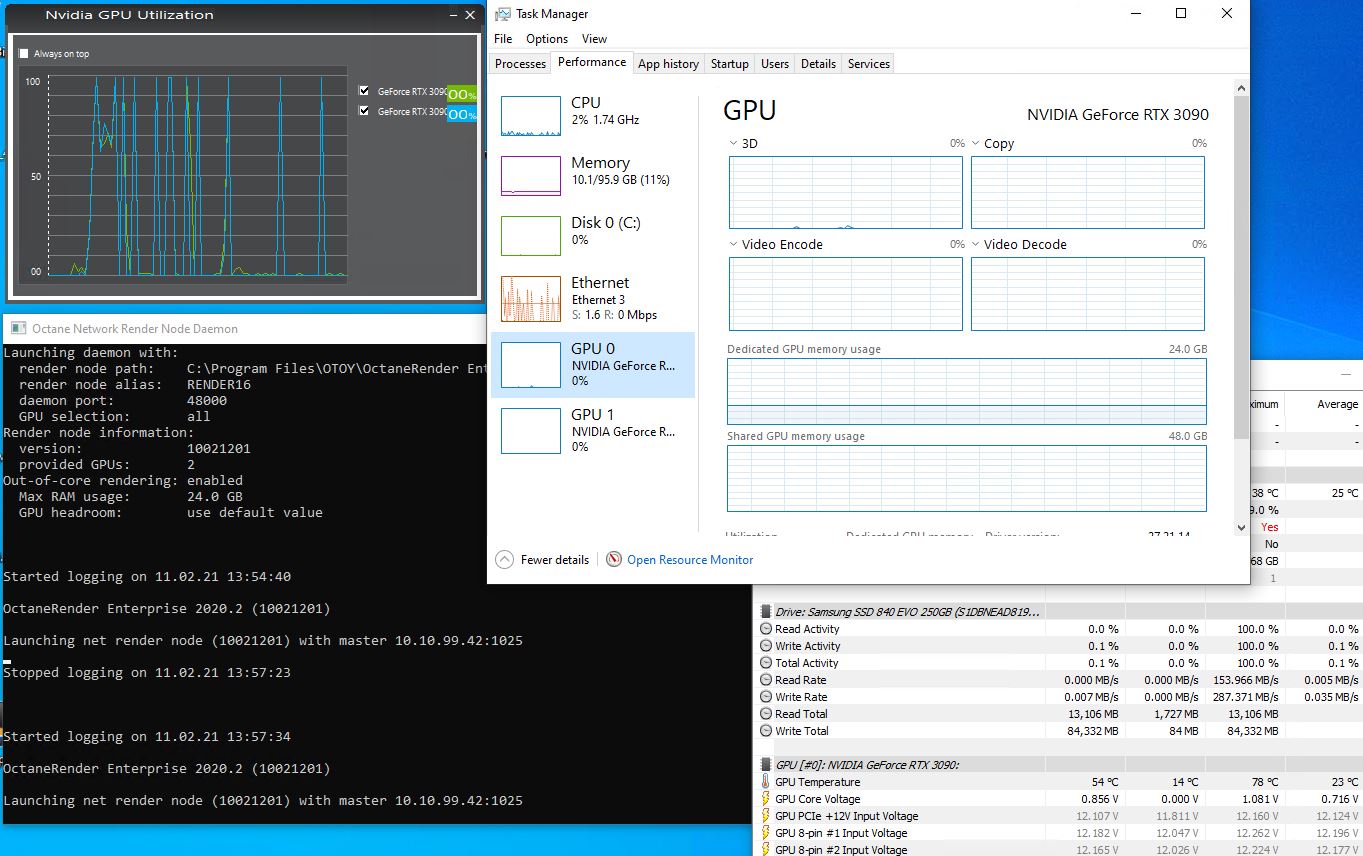Select Disk 0 (C:) in the sidebar

(x=592, y=236)
